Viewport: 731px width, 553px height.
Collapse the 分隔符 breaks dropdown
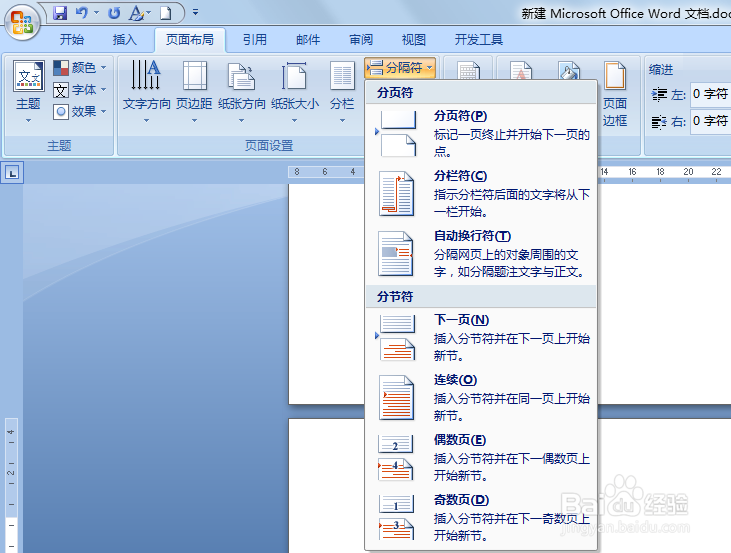click(x=400, y=68)
